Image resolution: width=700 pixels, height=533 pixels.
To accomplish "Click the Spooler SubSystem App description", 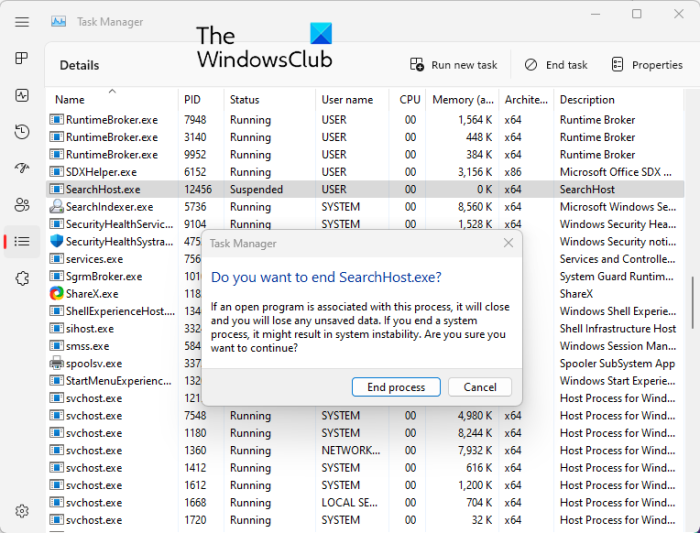I will 617,363.
